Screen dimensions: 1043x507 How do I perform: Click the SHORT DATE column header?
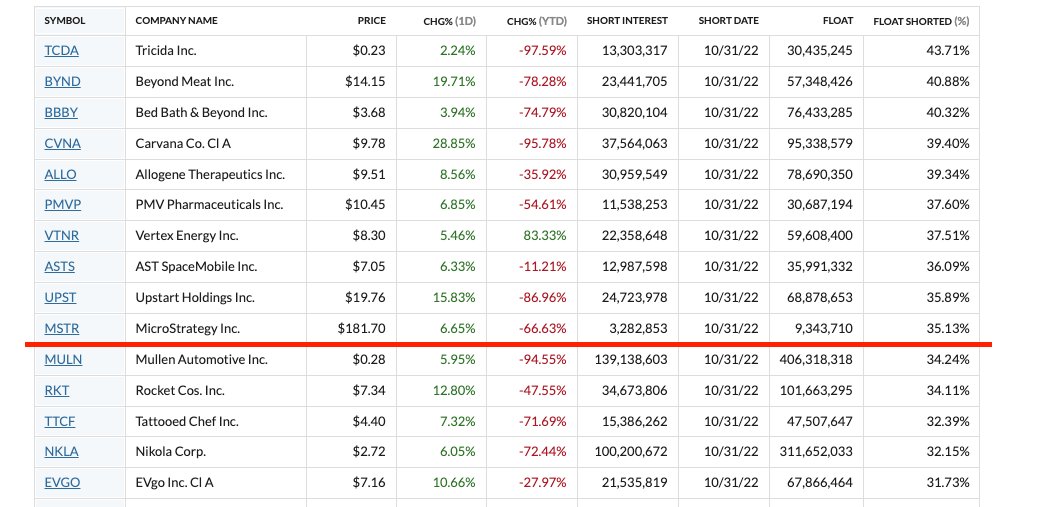(x=728, y=21)
